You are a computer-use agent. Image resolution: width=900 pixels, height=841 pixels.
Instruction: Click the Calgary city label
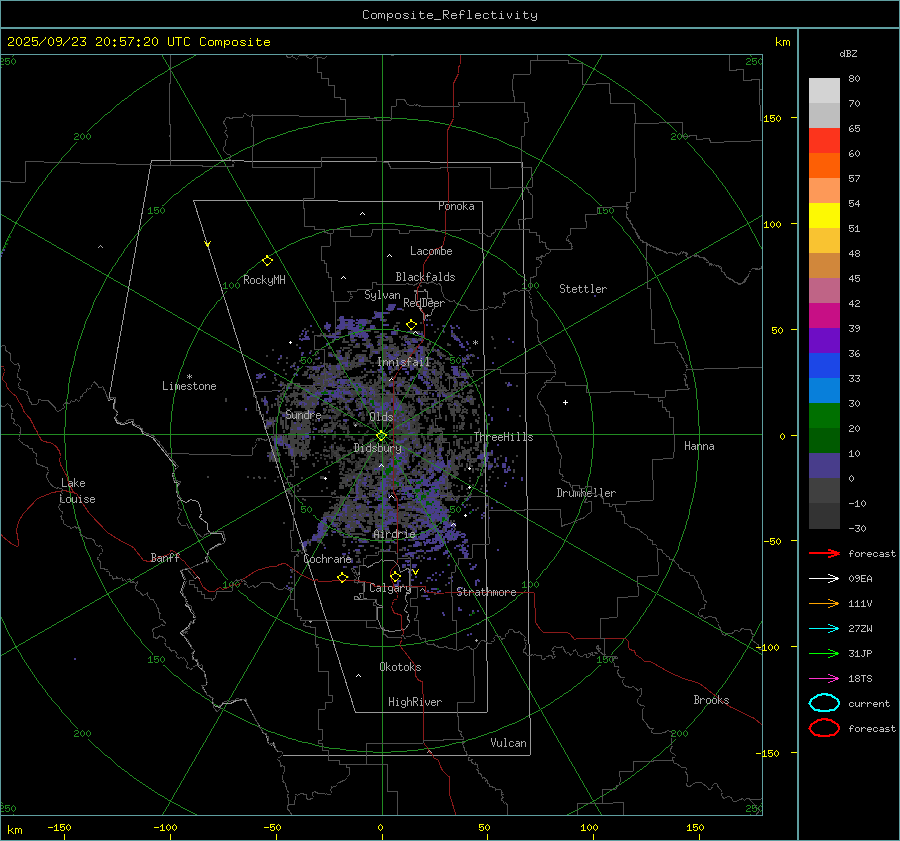click(x=389, y=589)
